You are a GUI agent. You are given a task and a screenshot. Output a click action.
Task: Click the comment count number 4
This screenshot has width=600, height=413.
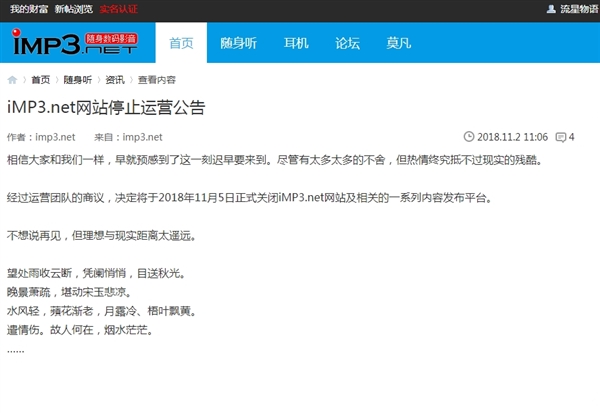pyautogui.click(x=571, y=137)
